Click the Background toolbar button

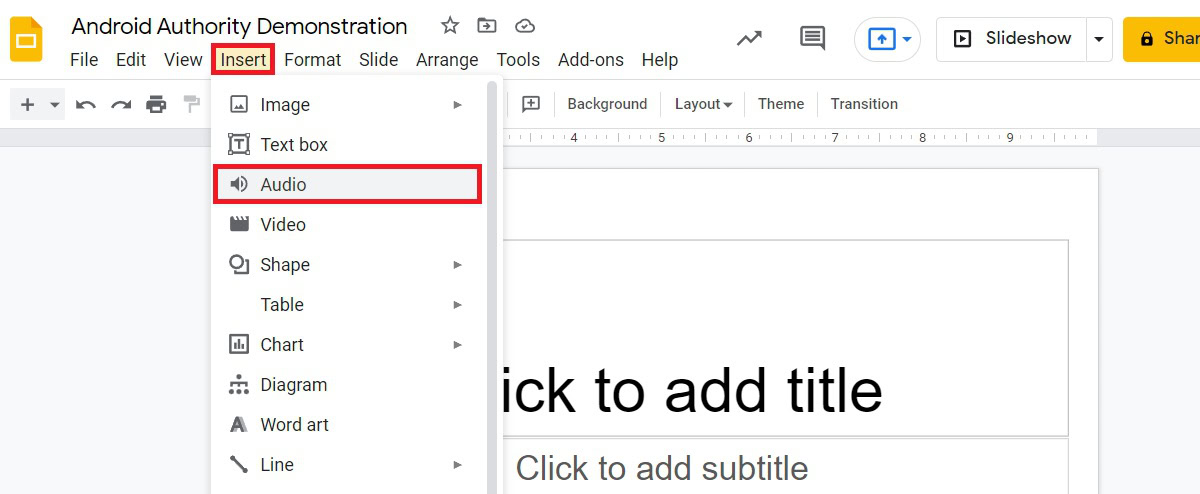tap(607, 104)
